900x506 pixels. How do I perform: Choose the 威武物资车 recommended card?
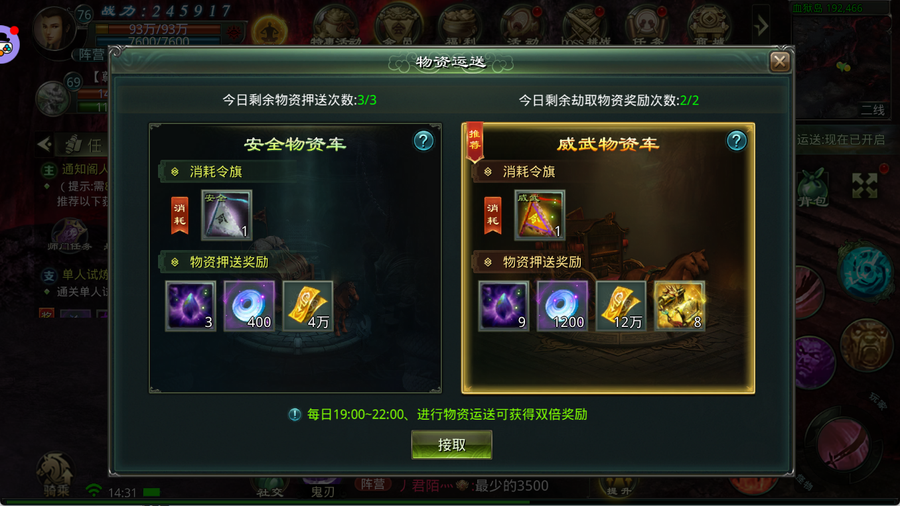(x=608, y=258)
